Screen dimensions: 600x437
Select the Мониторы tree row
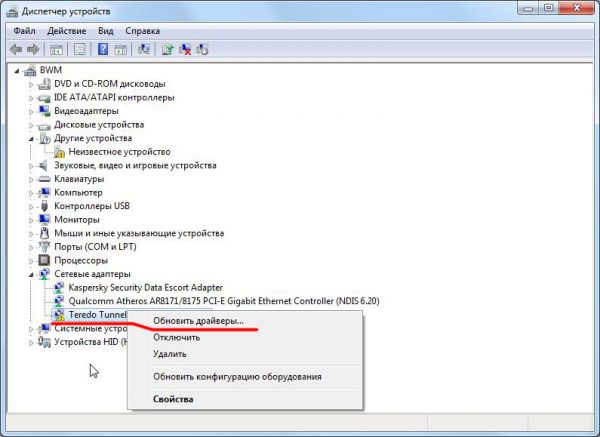point(77,220)
